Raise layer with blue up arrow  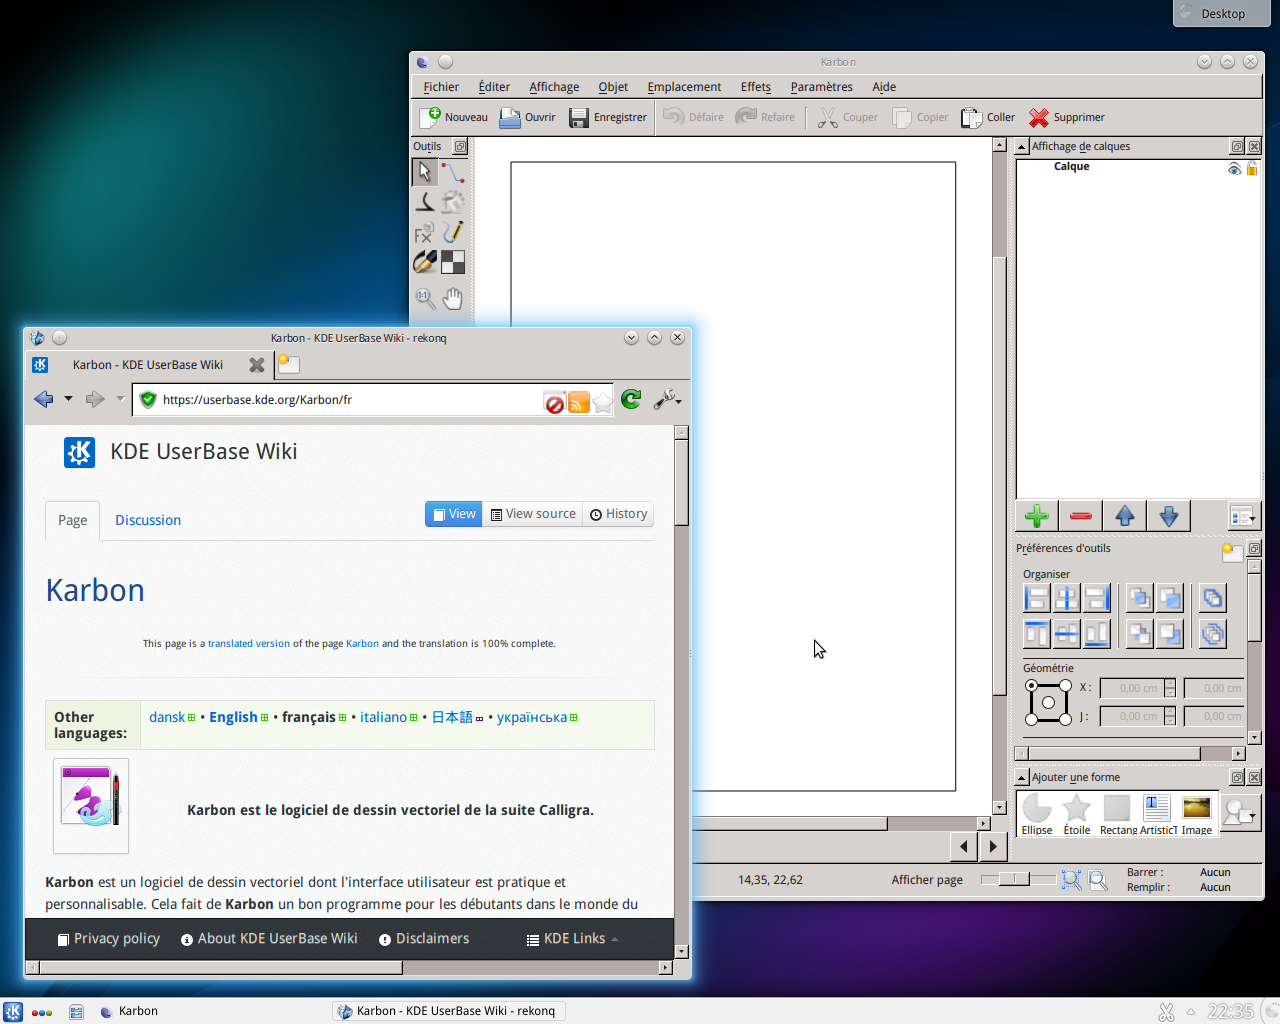click(x=1125, y=516)
